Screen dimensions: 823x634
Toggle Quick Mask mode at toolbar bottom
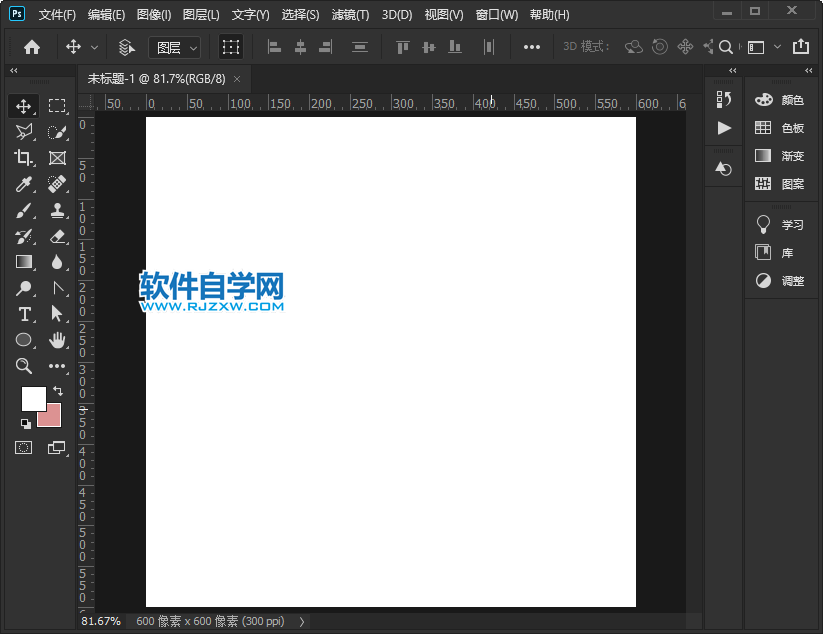24,448
